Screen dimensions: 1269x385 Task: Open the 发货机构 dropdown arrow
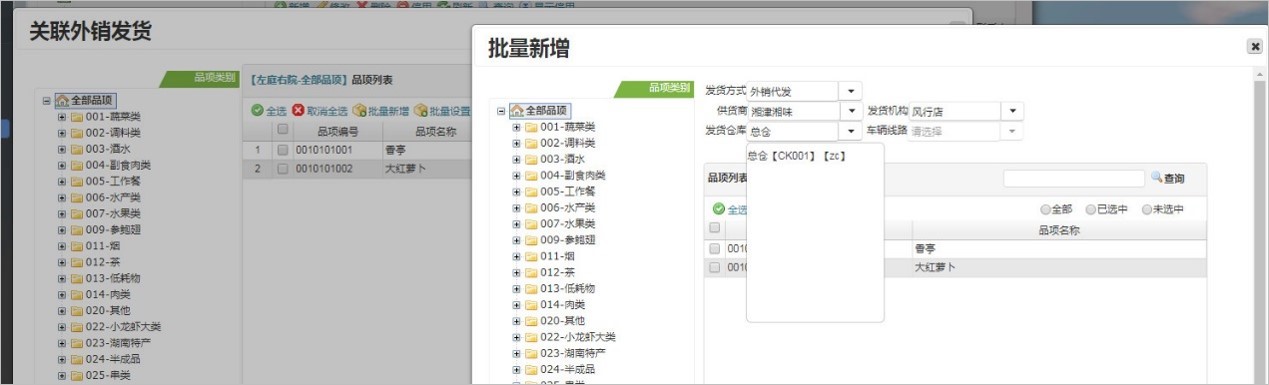tap(1013, 111)
